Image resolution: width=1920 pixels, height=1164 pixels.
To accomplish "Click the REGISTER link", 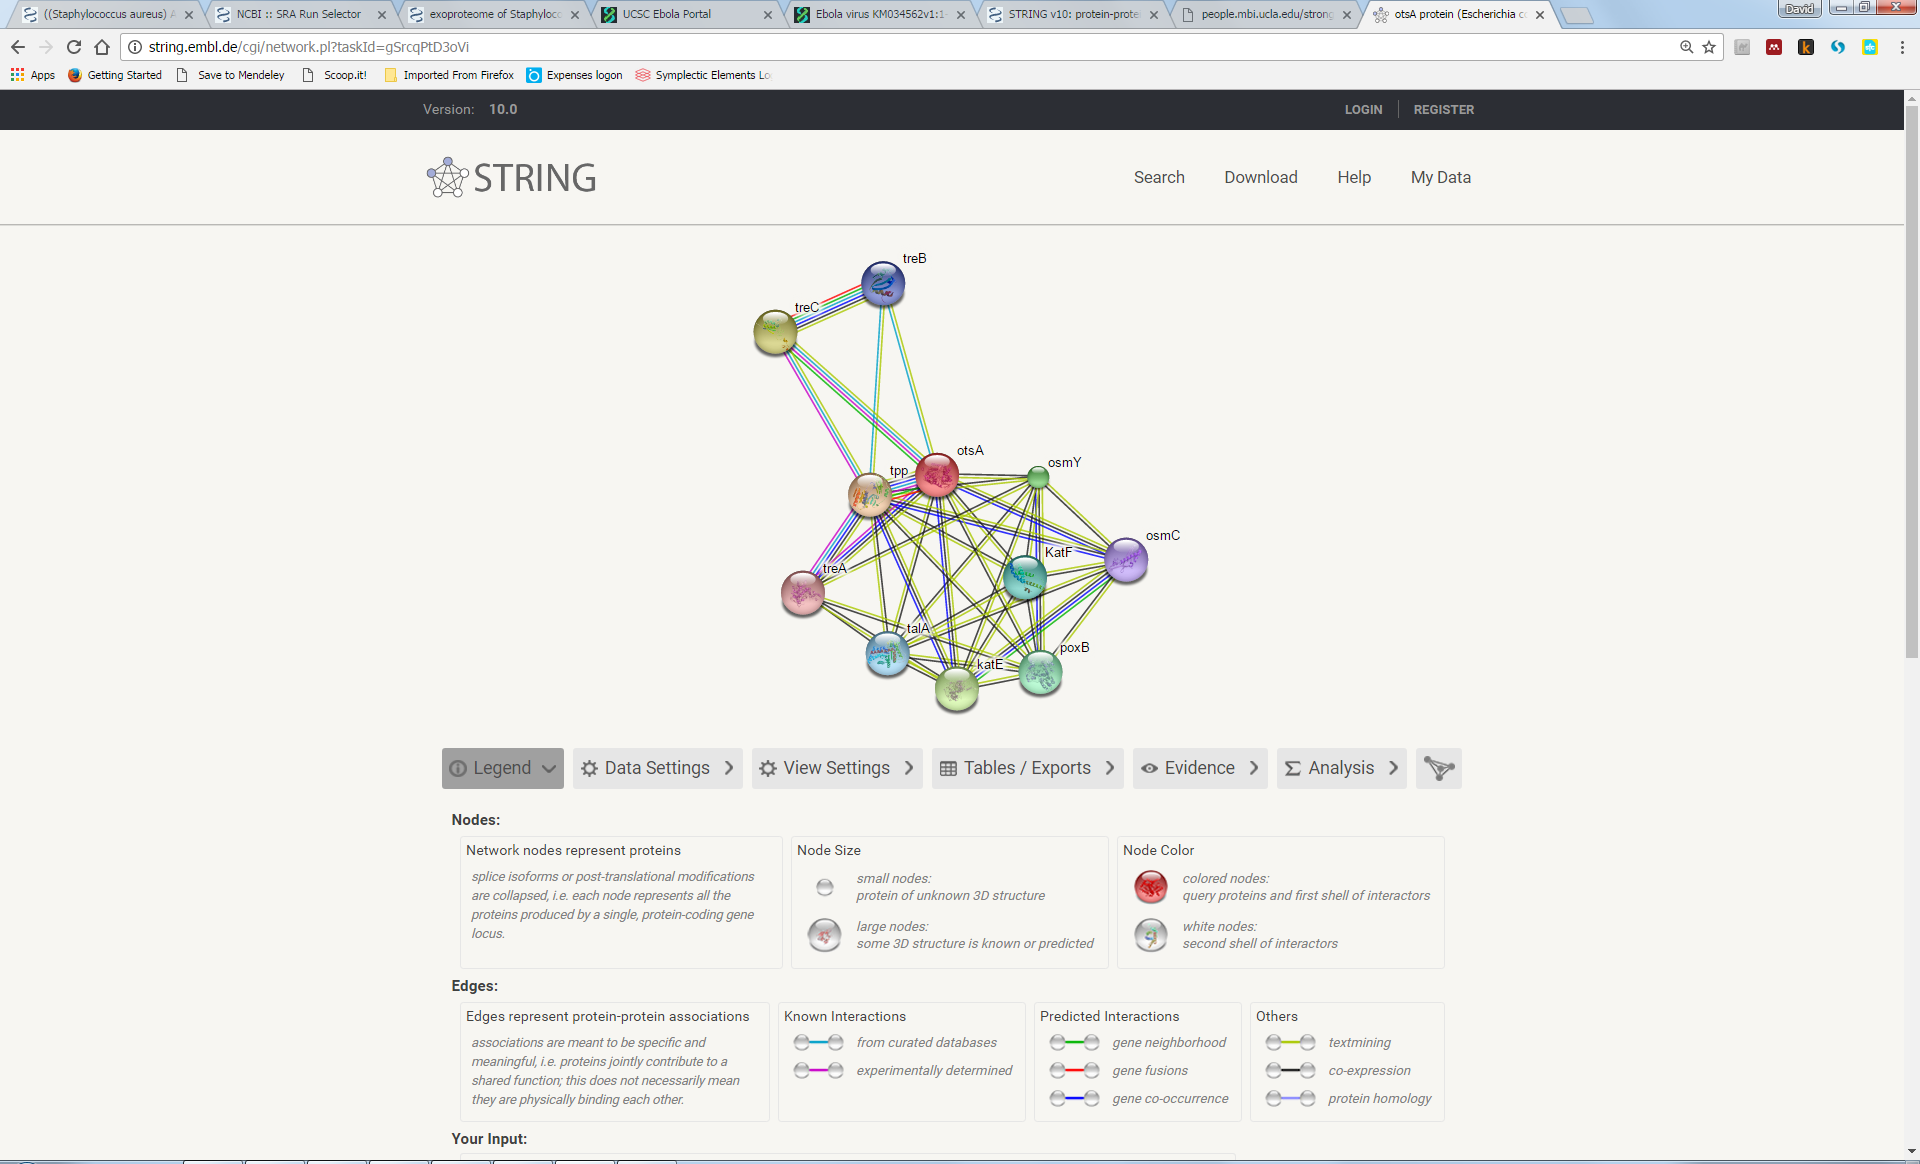I will point(1443,110).
